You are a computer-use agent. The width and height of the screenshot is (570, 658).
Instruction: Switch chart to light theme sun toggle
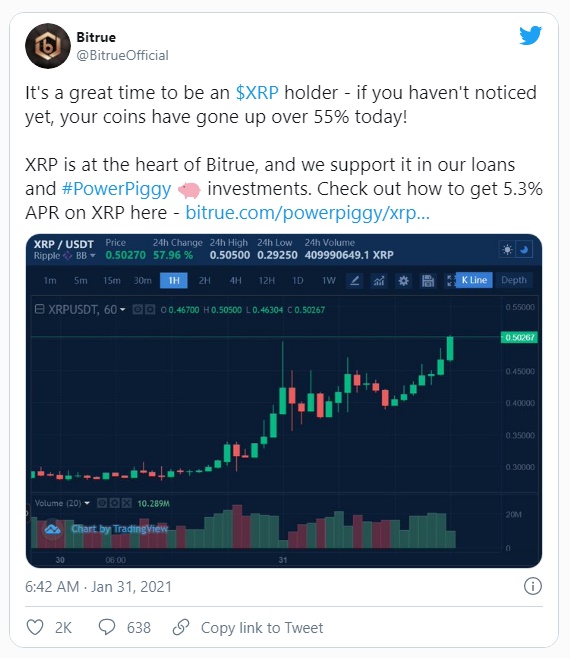tap(507, 250)
